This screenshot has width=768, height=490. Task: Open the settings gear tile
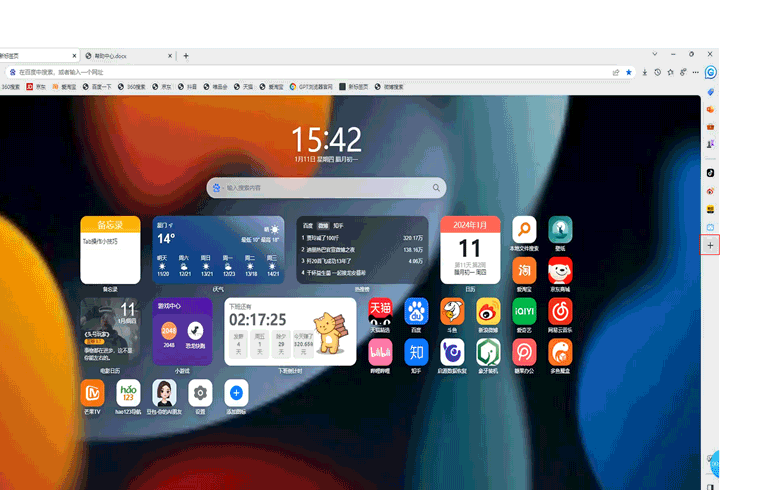[x=200, y=393]
